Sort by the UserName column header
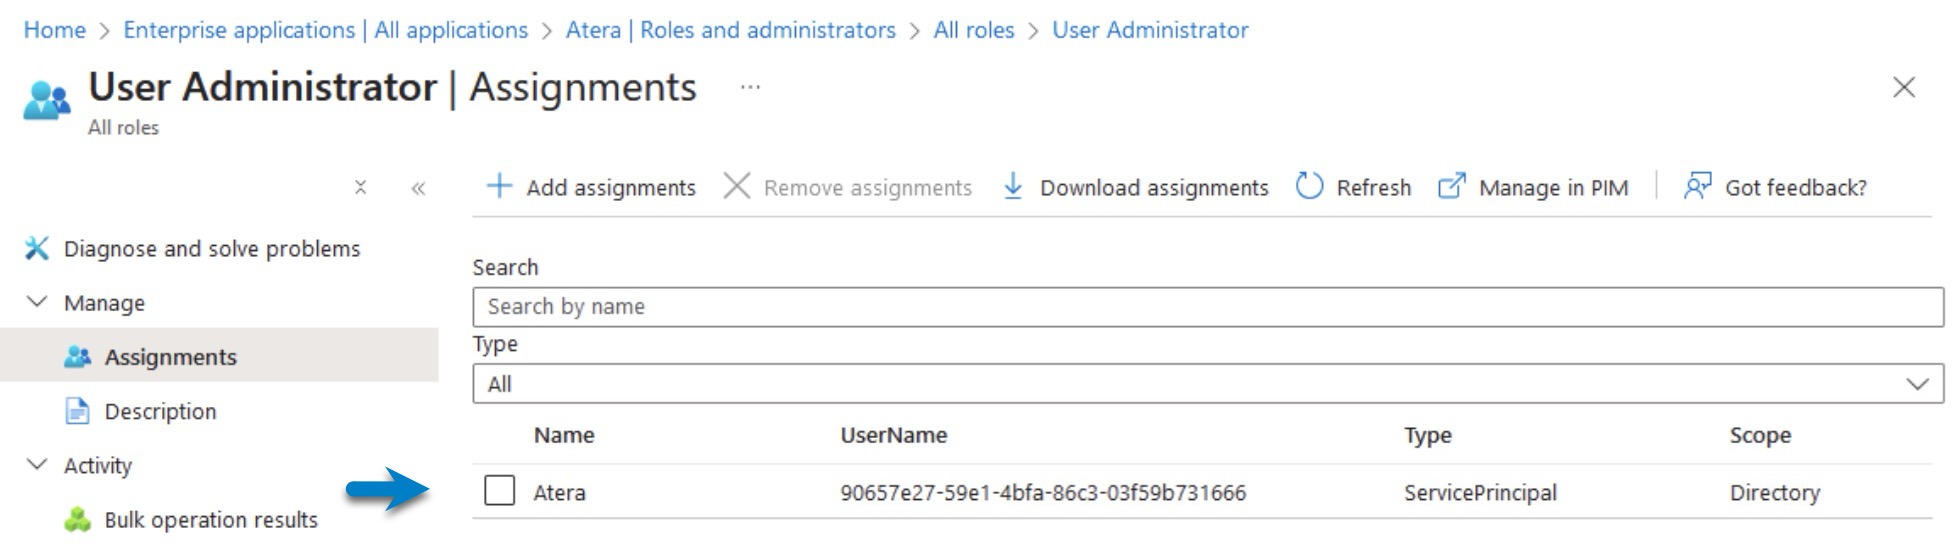This screenshot has height=554, width=1952. tap(894, 435)
